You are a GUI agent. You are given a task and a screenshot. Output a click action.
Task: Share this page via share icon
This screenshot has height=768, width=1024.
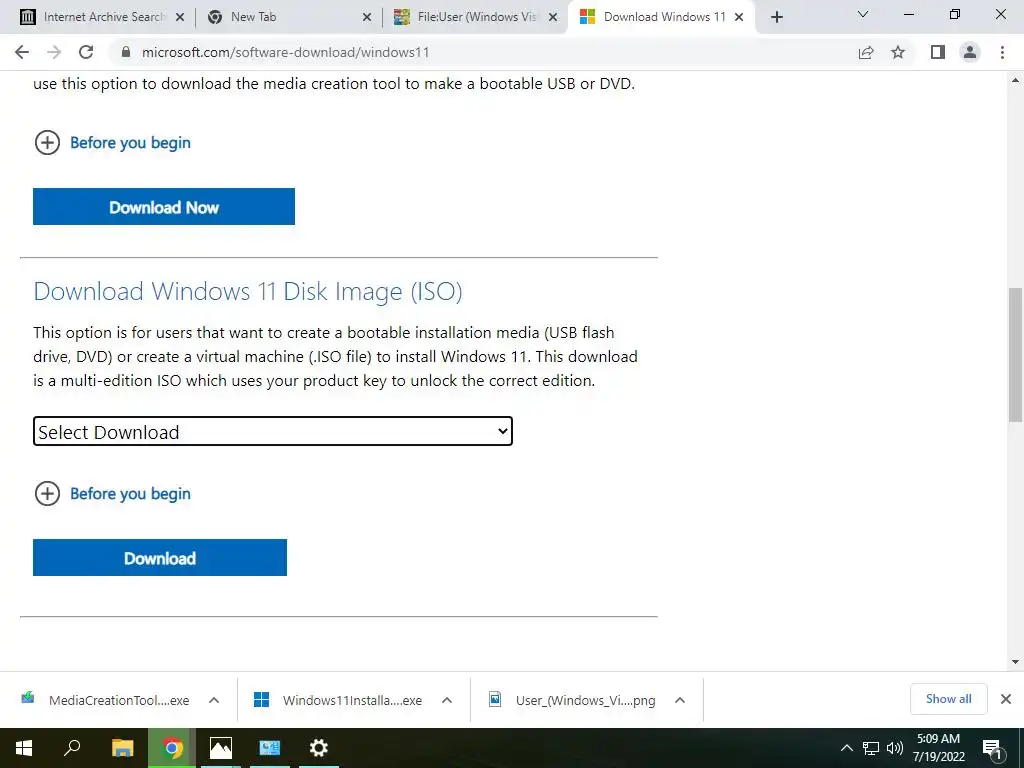[866, 52]
